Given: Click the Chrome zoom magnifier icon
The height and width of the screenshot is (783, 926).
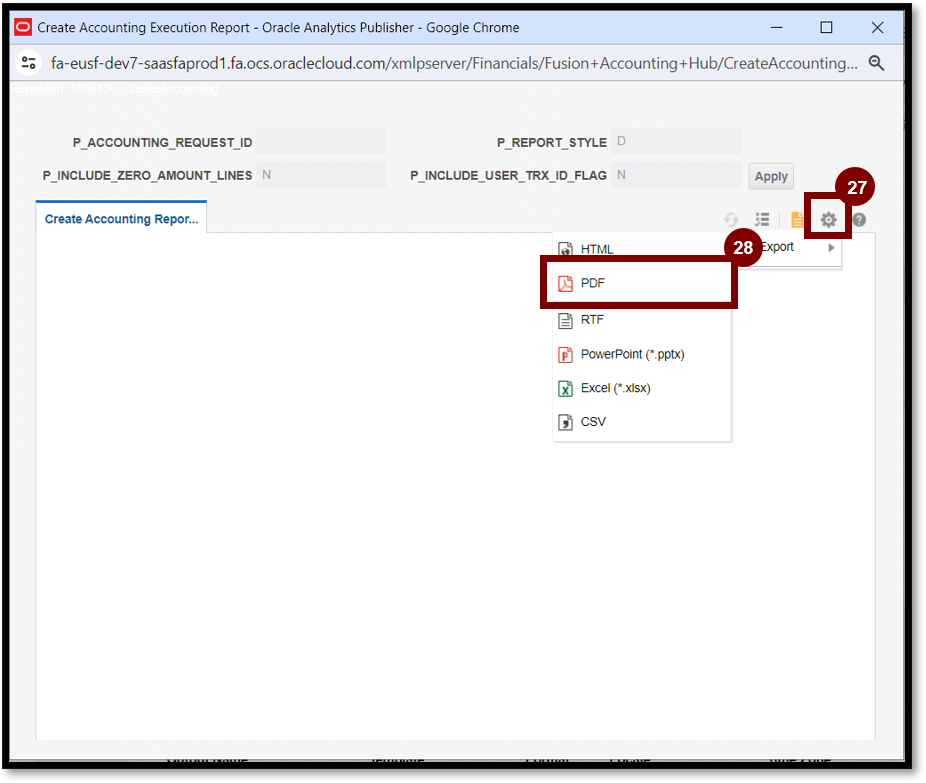Looking at the screenshot, I should (876, 63).
